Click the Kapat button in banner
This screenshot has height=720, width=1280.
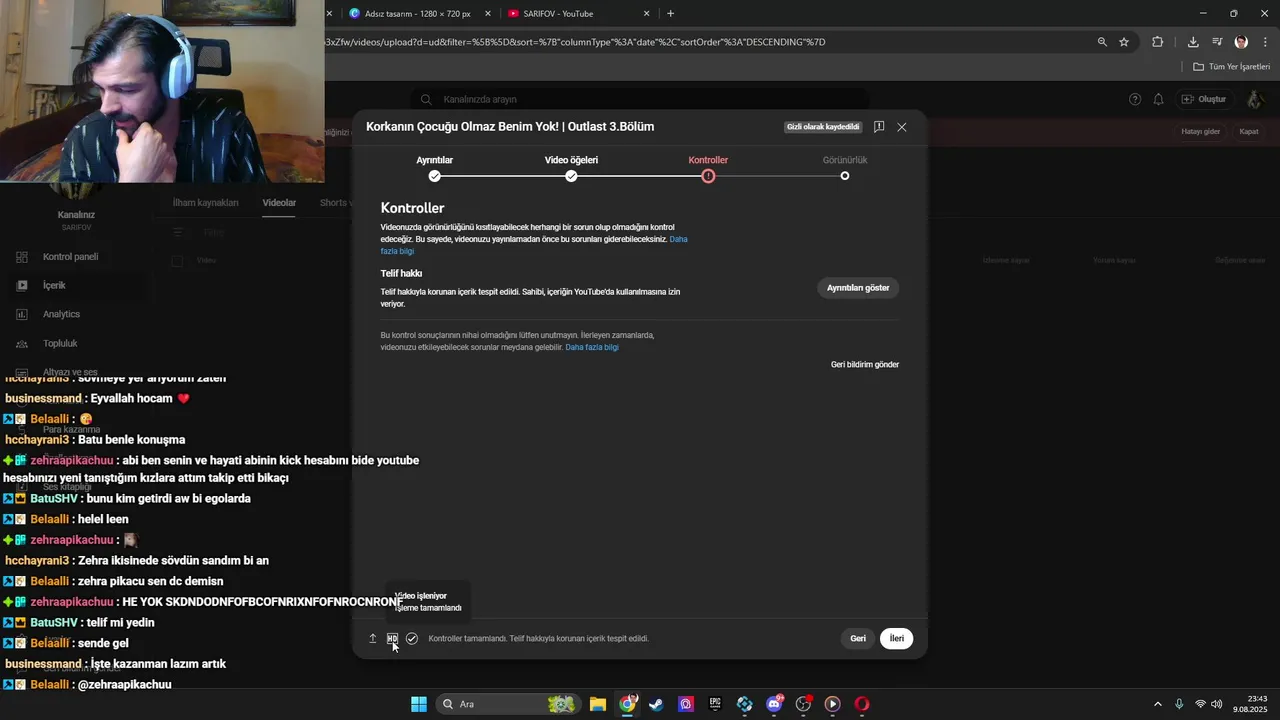click(1249, 132)
